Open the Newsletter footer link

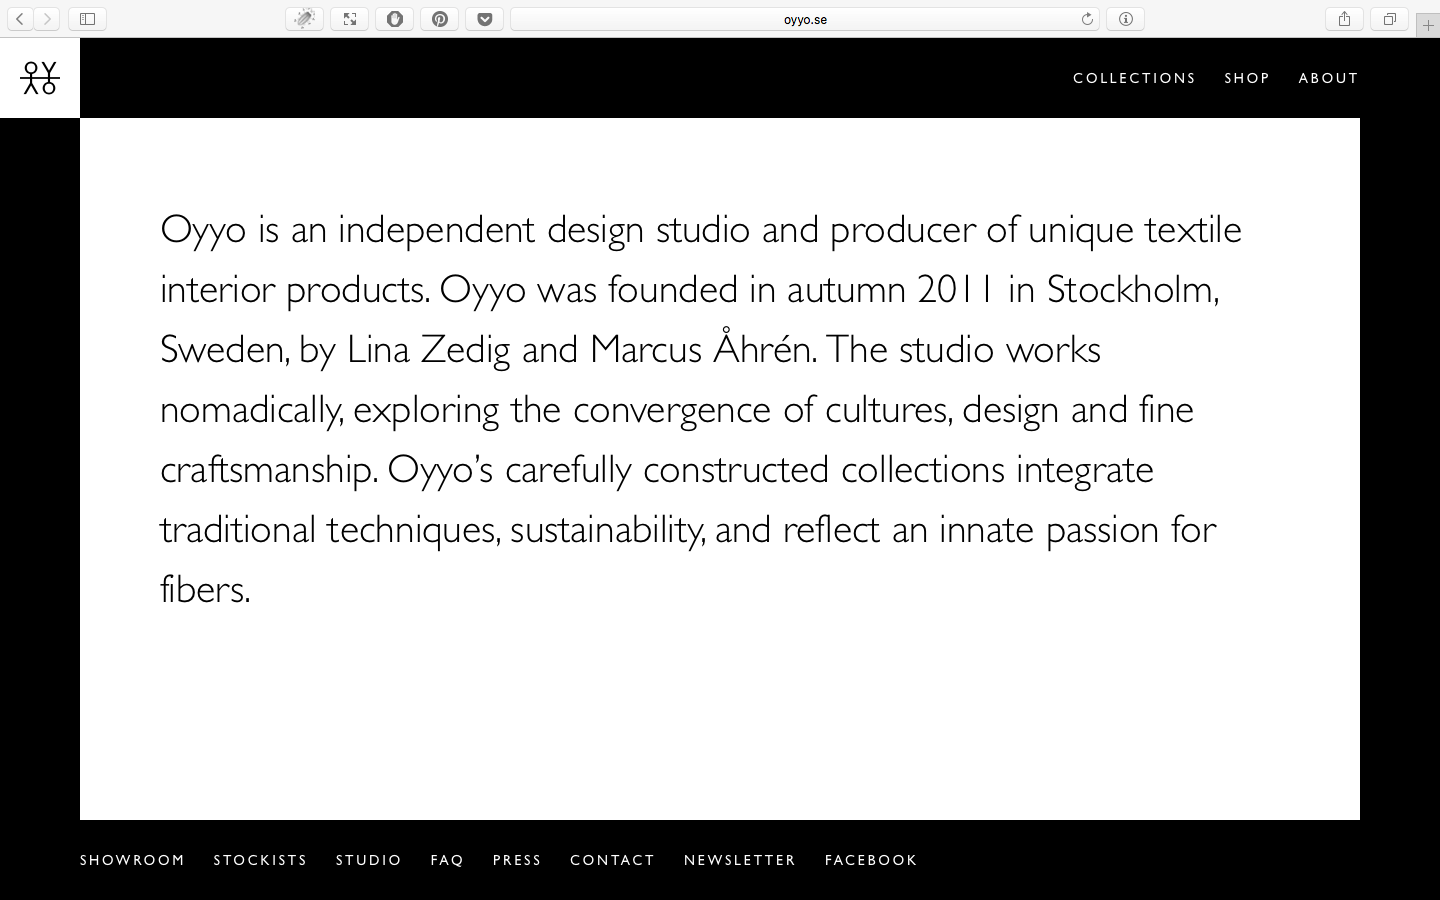pyautogui.click(x=740, y=860)
